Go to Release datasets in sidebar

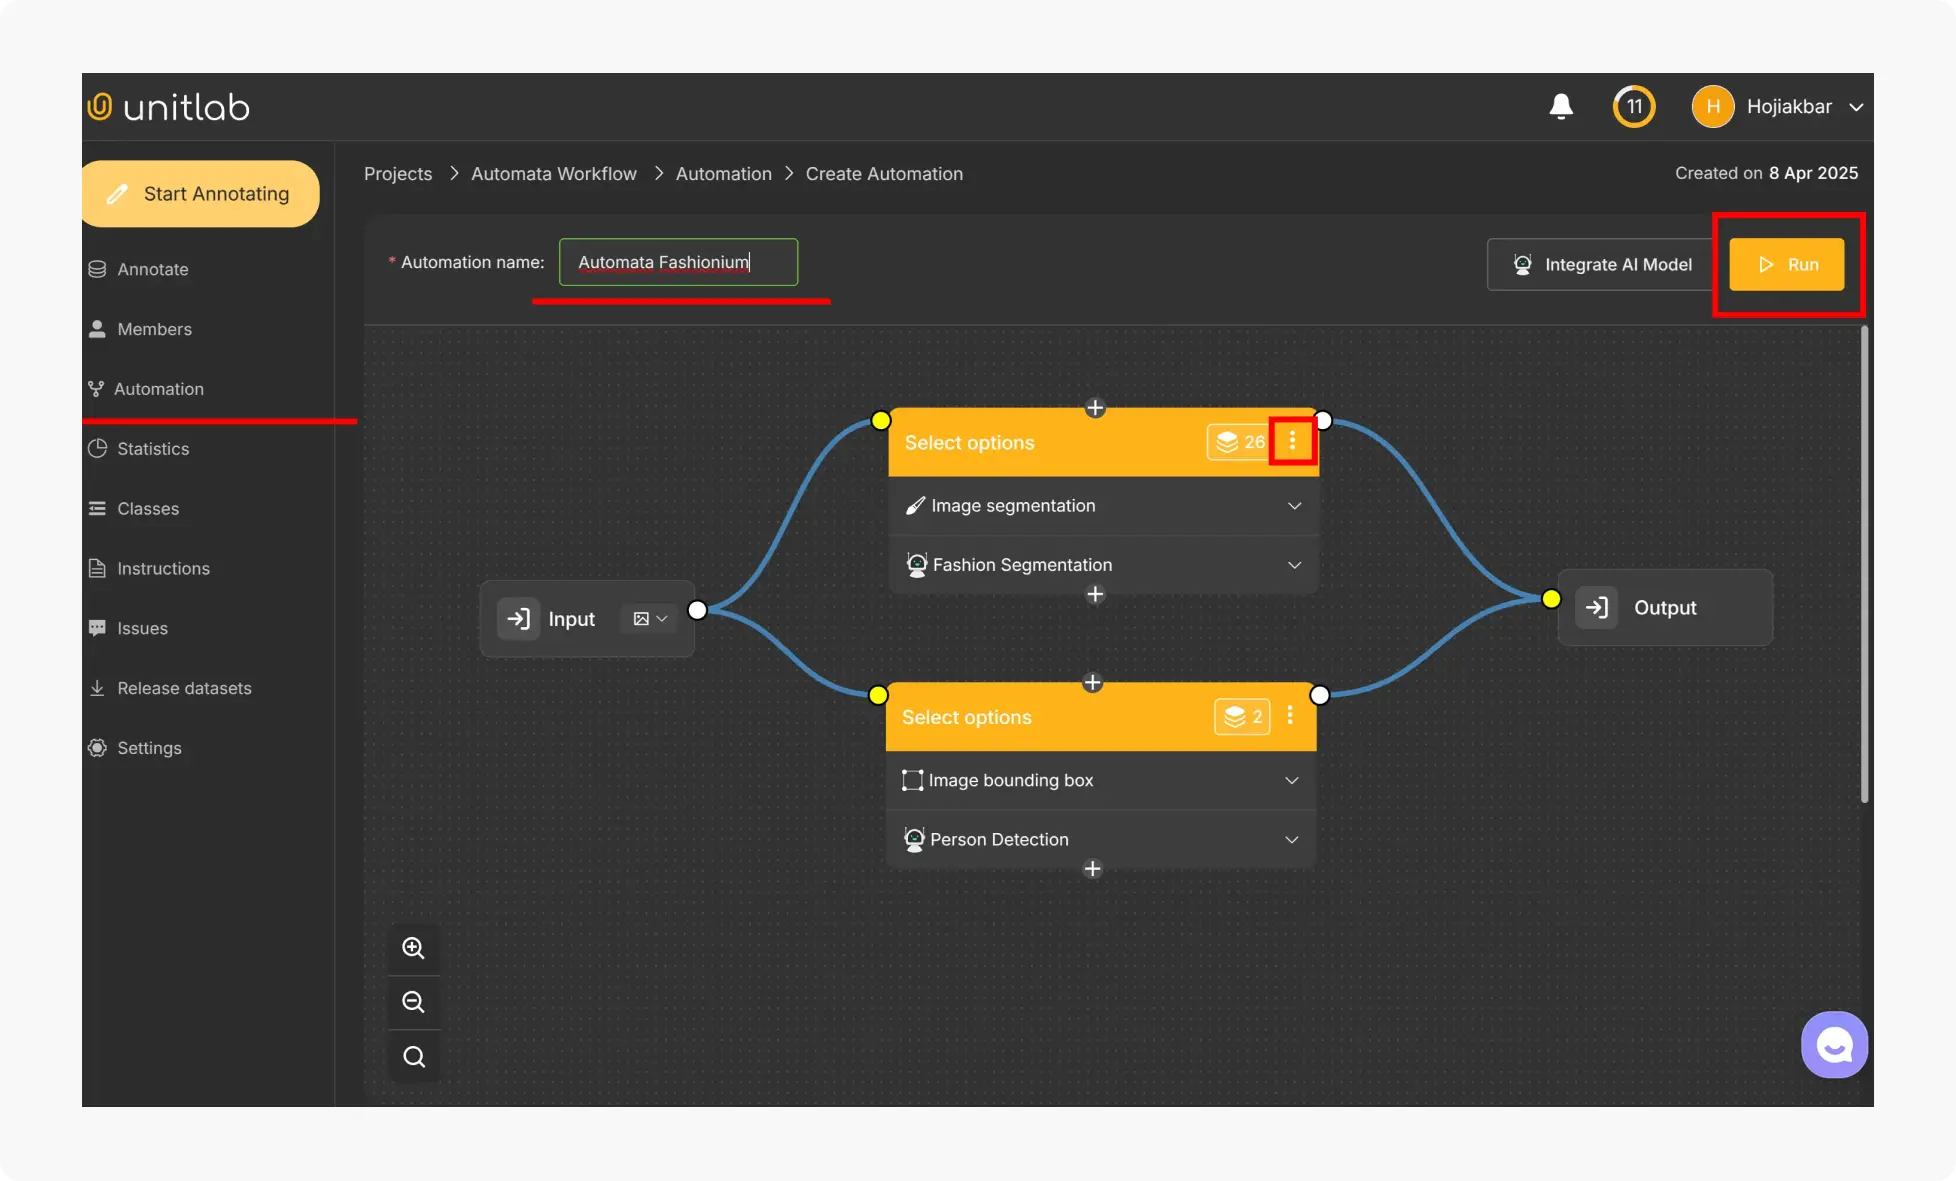pos(184,688)
